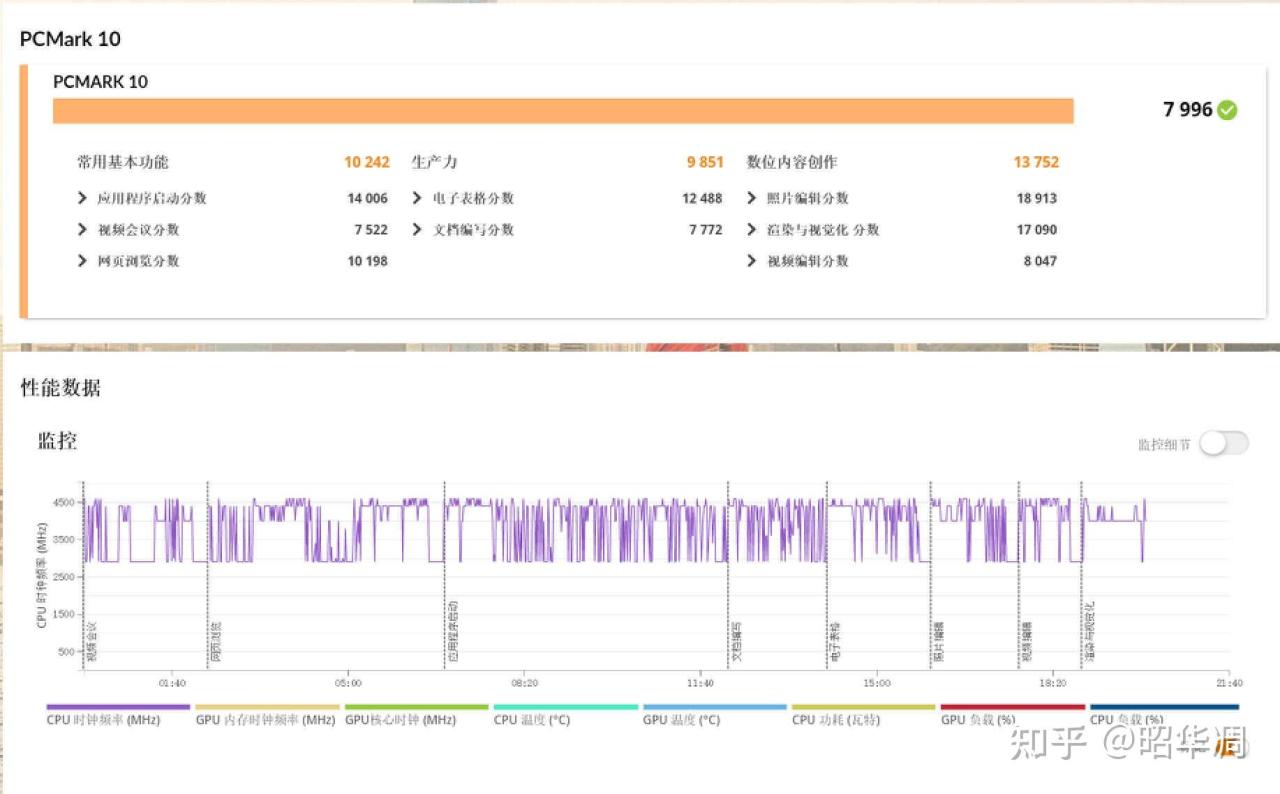
Task: Click the 文档编写 marker on the chart
Action: [x=736, y=642]
